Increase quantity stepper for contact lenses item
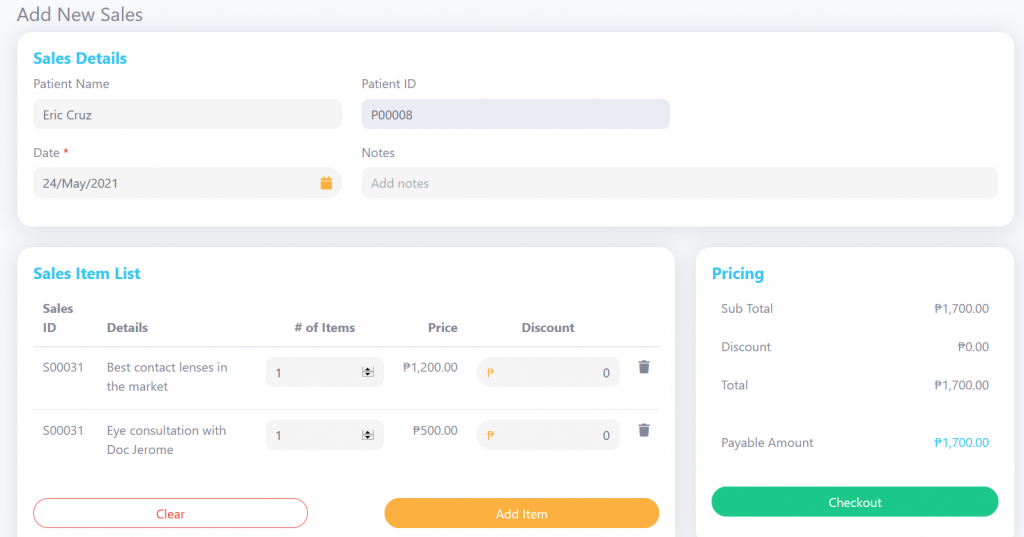Image resolution: width=1024 pixels, height=537 pixels. pyautogui.click(x=368, y=369)
